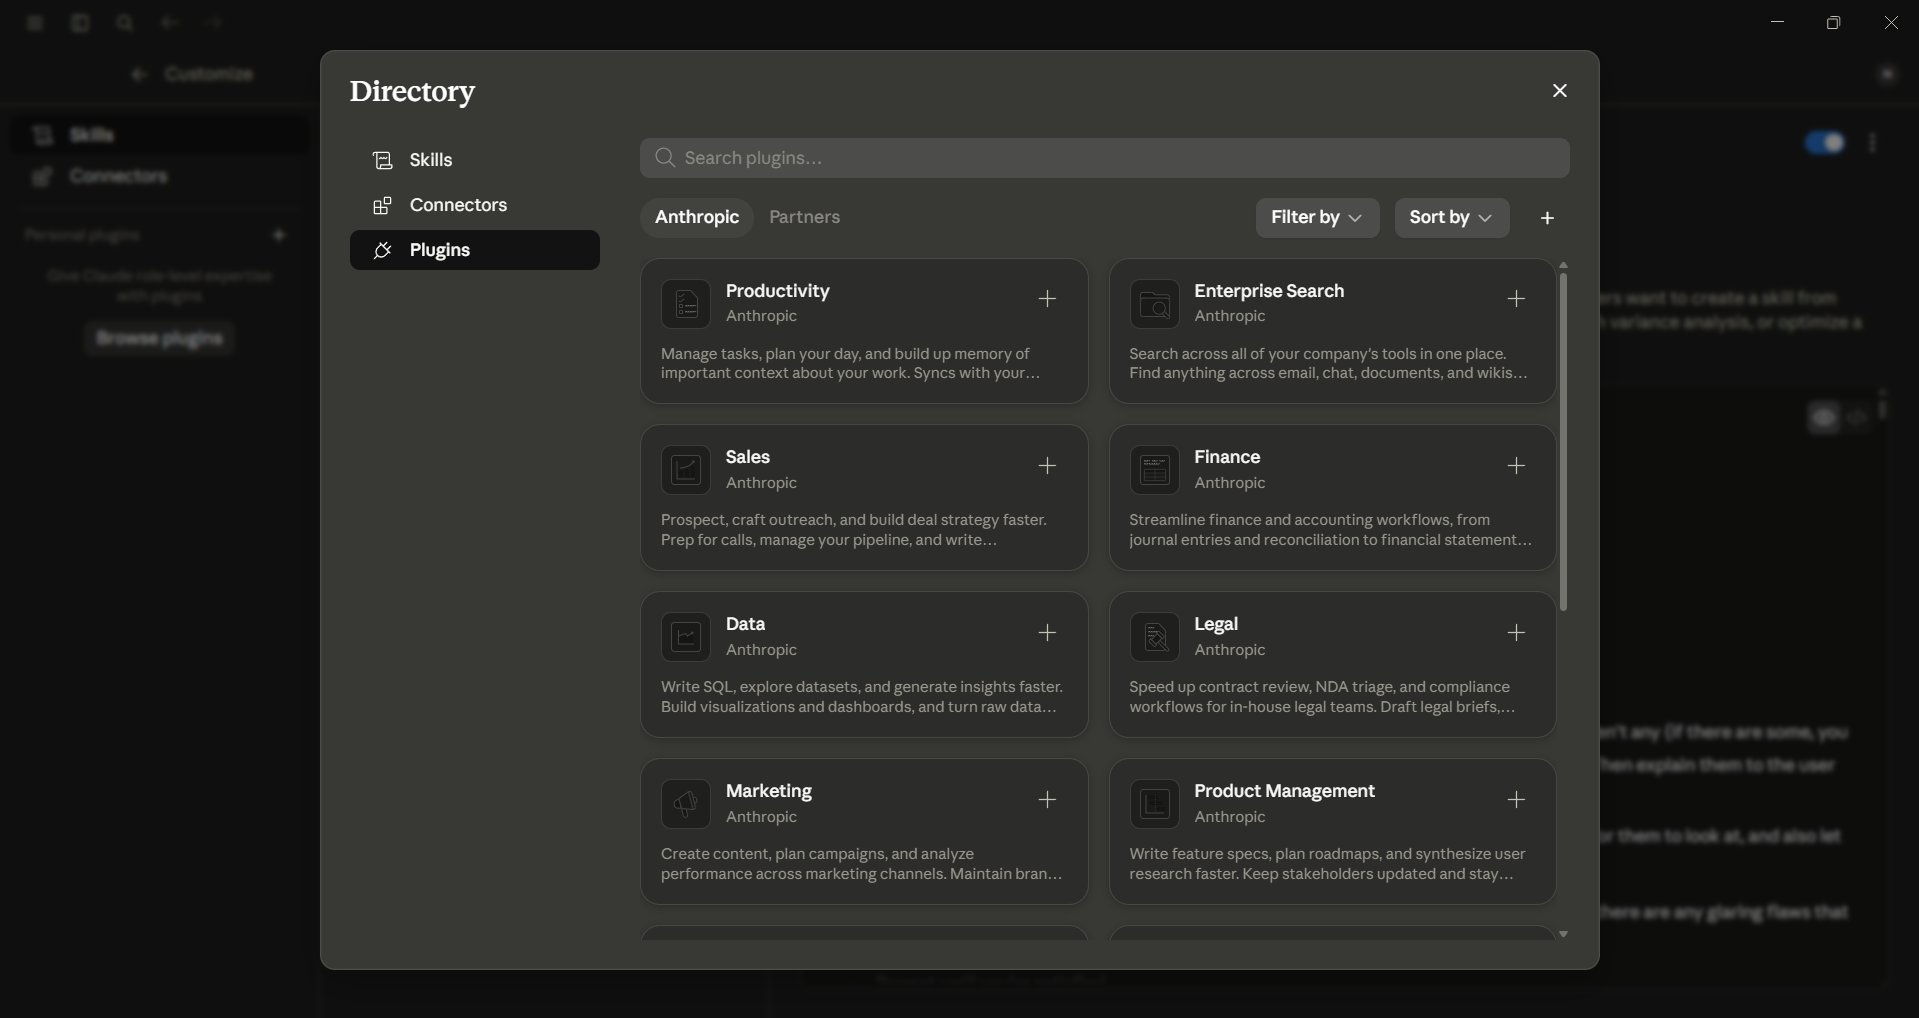
Task: Open the Finance plugin card title
Action: [1227, 457]
